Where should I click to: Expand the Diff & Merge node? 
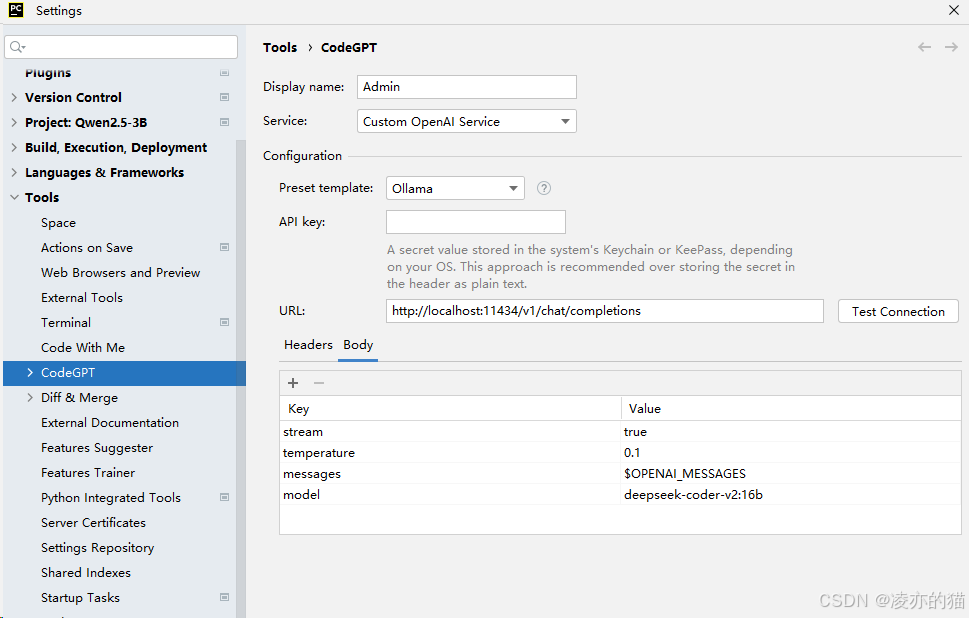pos(30,397)
